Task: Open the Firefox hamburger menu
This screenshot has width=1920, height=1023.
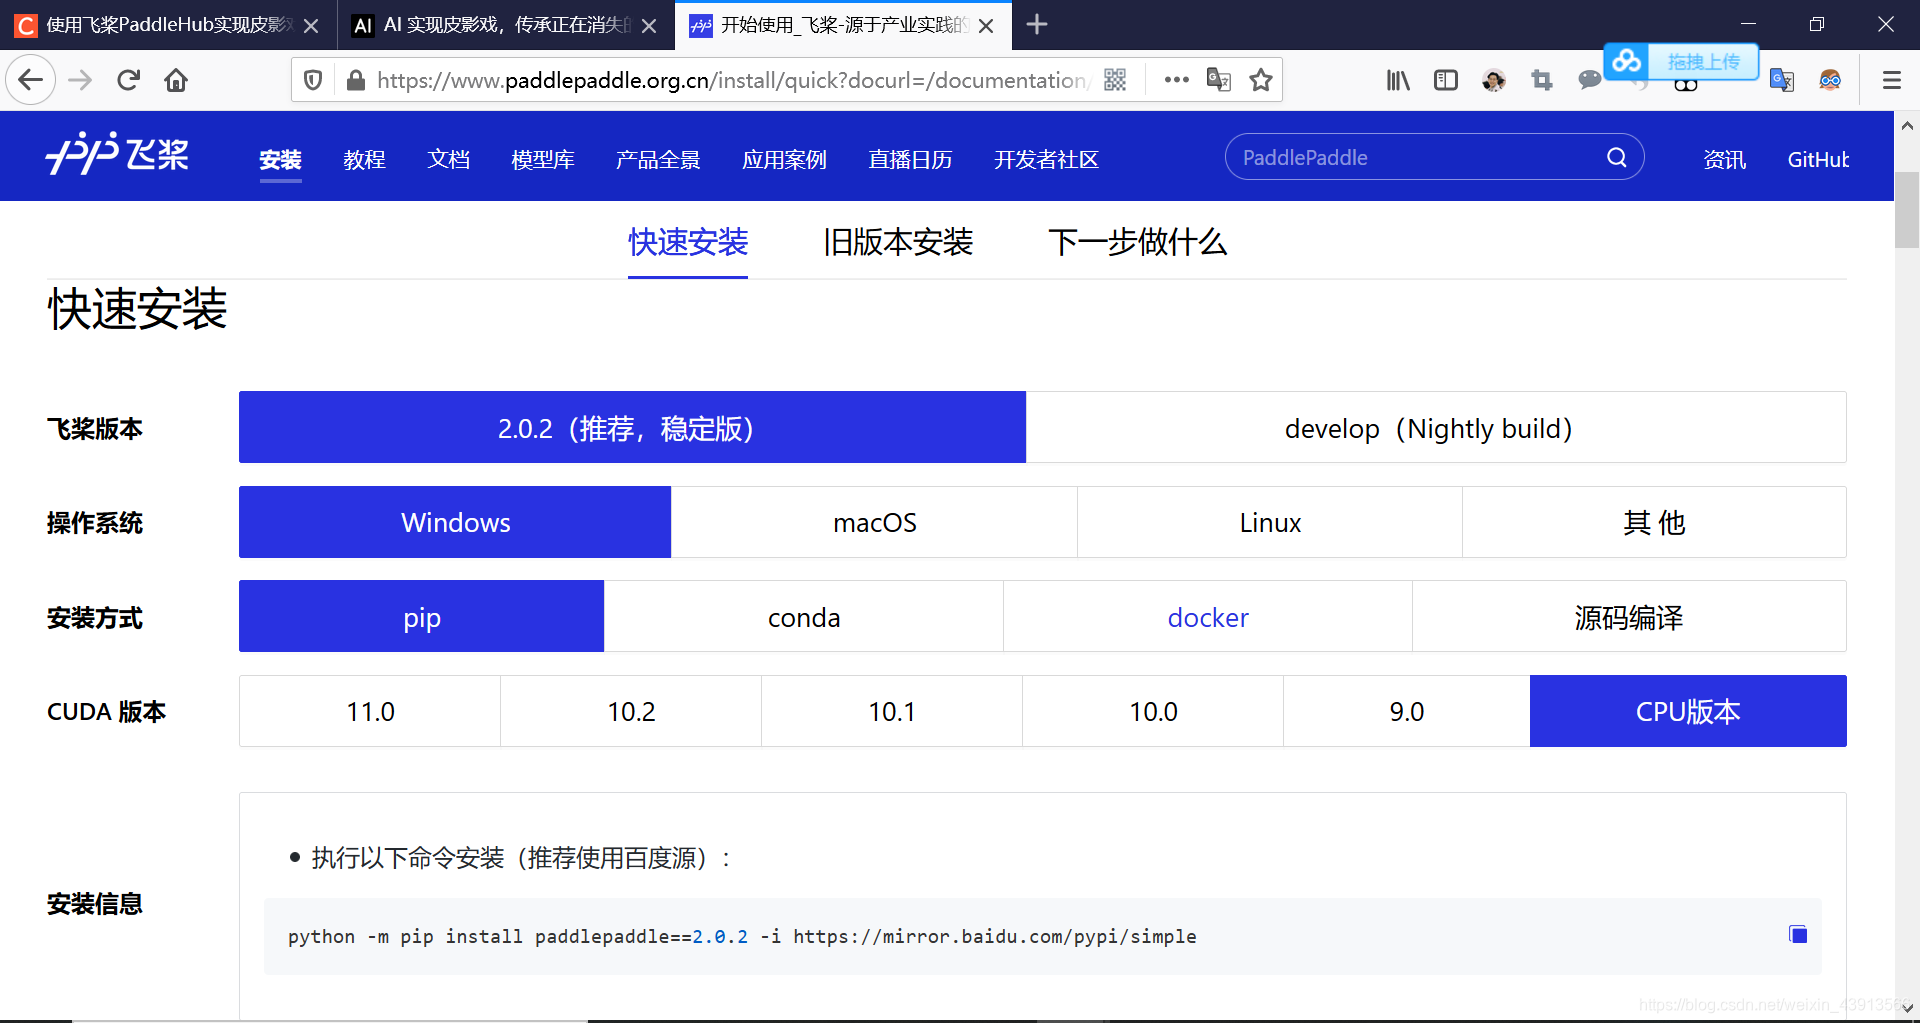Action: coord(1892,80)
